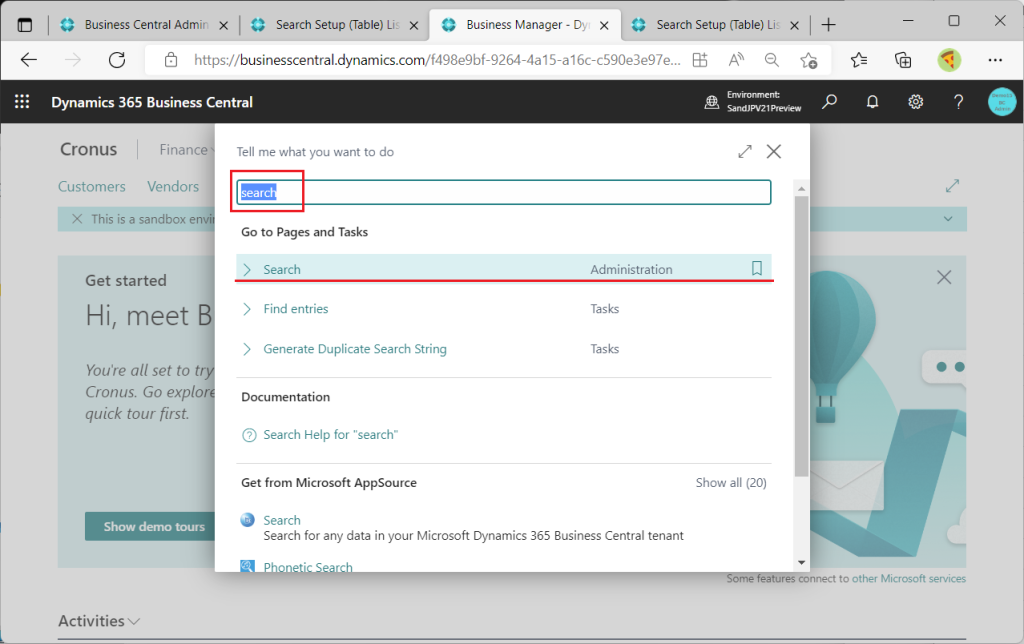This screenshot has width=1024, height=644.
Task: Close the Business Central Admin tab
Action: tap(223, 25)
